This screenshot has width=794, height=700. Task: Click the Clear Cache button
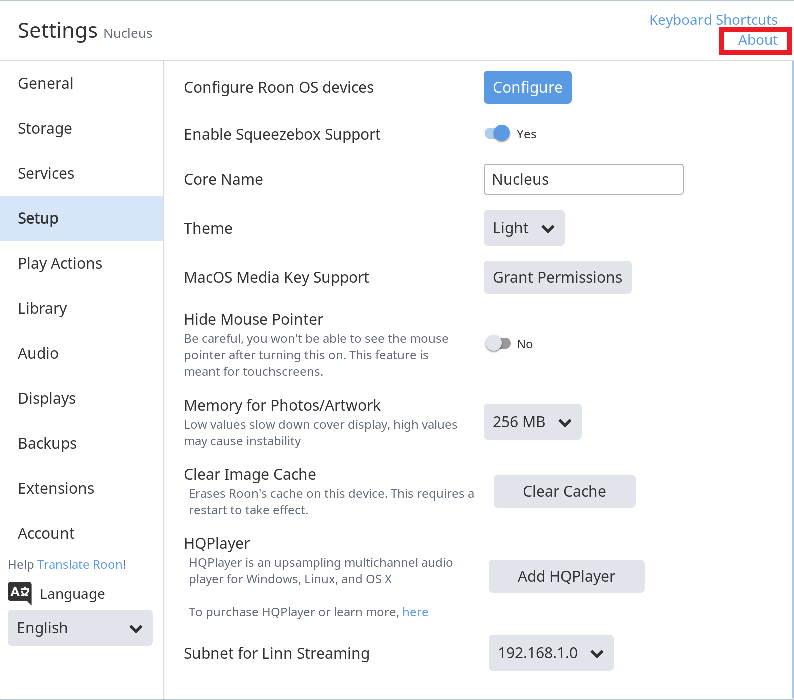[x=564, y=492]
